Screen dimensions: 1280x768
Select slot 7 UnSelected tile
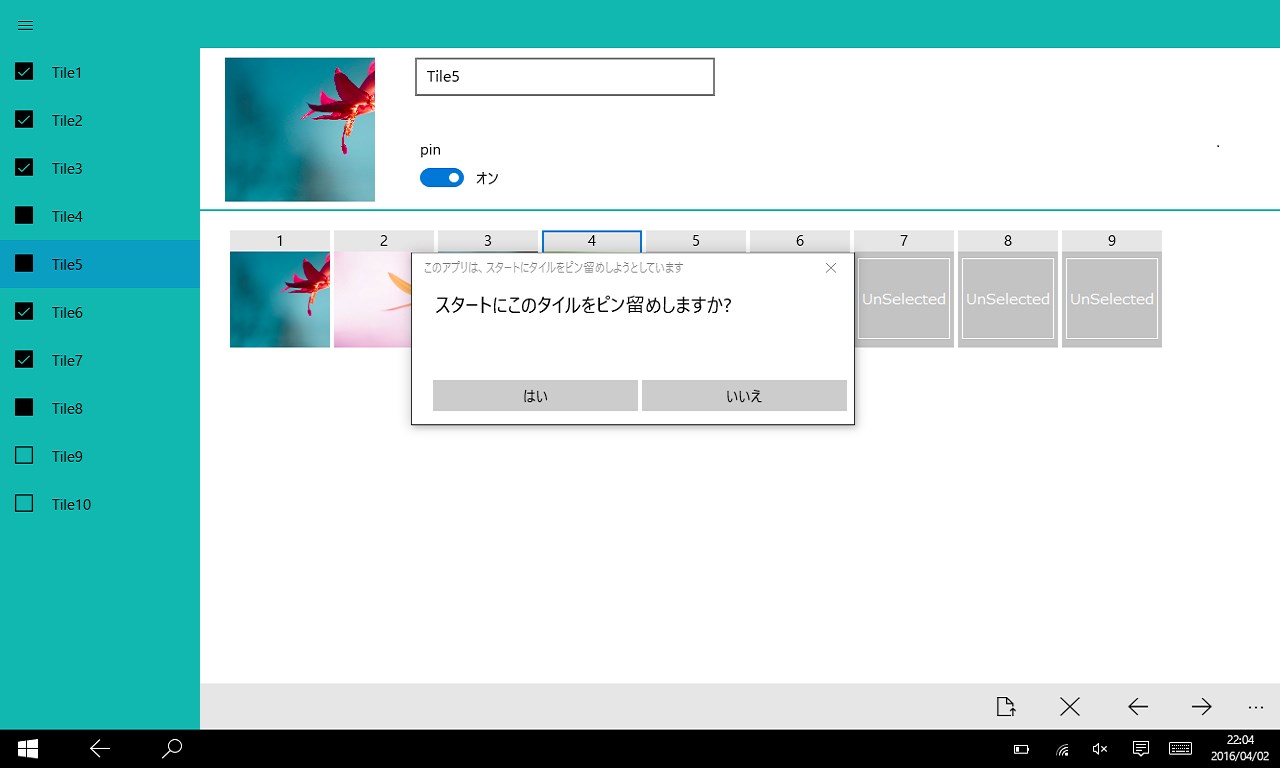tap(904, 298)
